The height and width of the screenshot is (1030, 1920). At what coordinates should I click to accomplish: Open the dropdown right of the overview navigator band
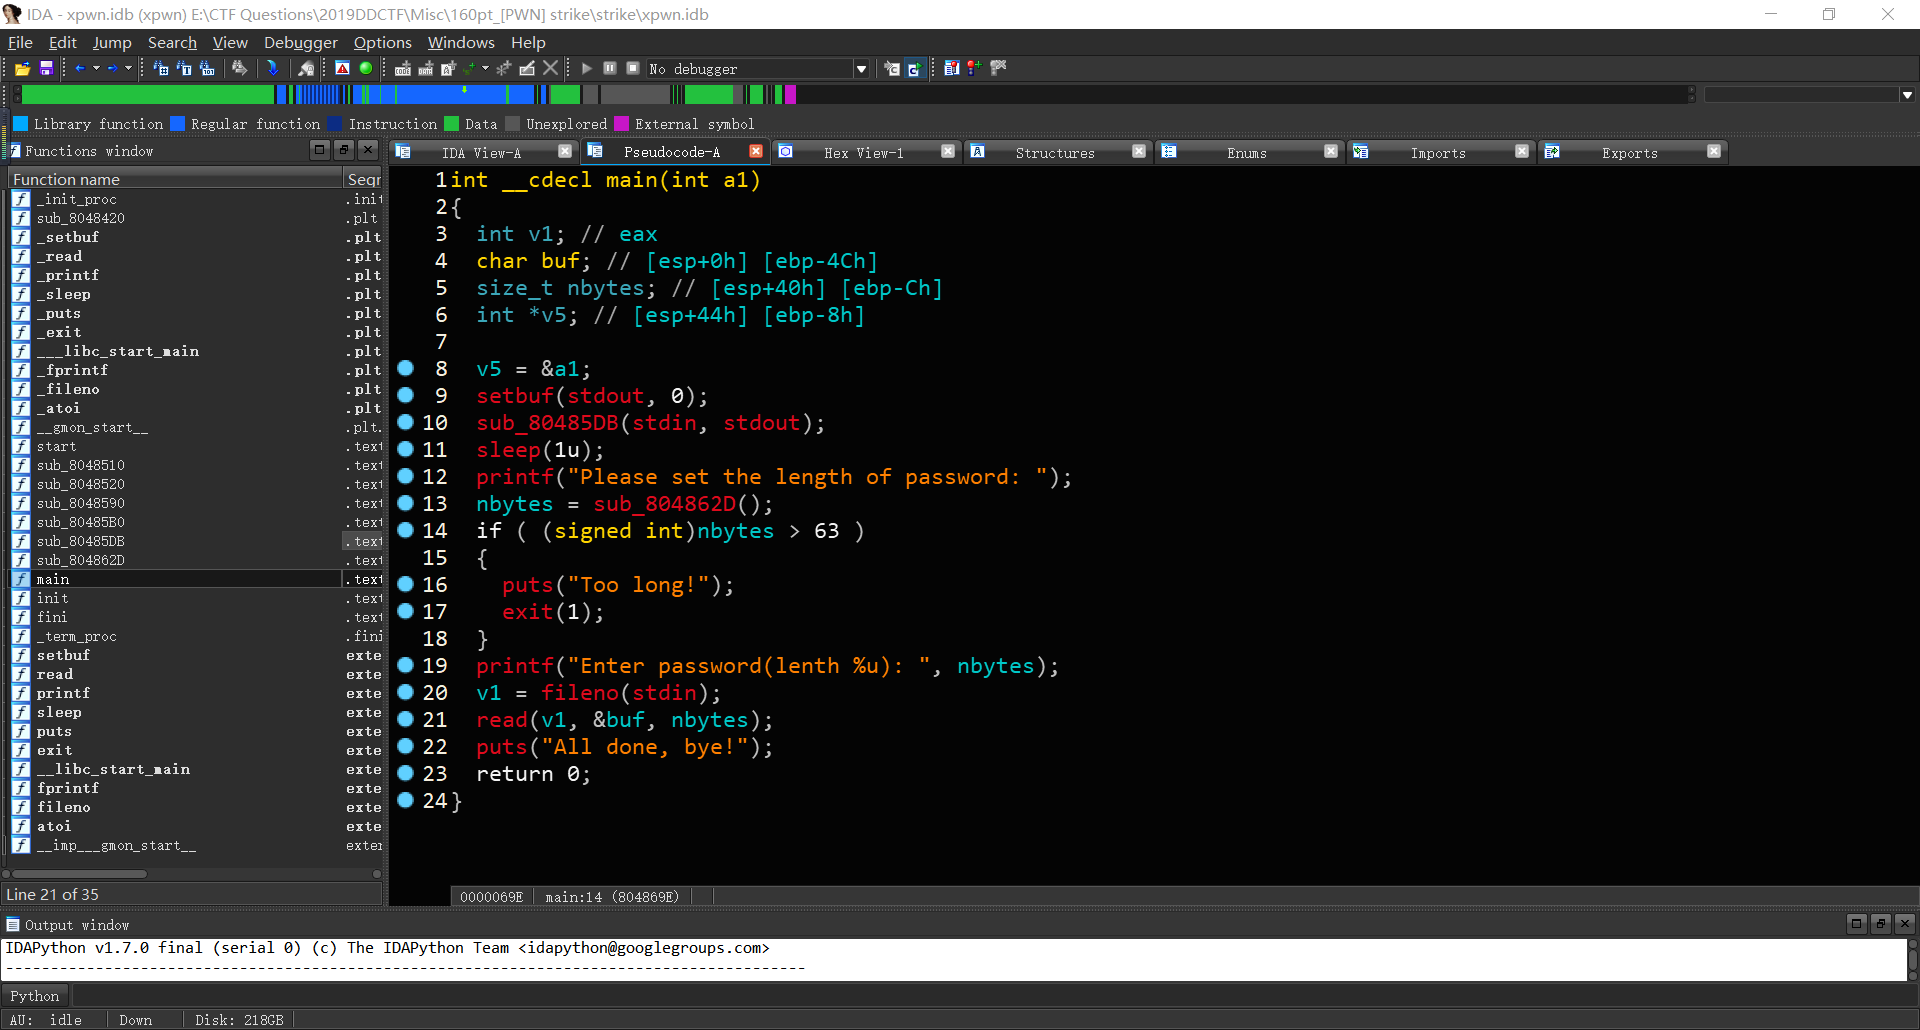(x=1907, y=95)
